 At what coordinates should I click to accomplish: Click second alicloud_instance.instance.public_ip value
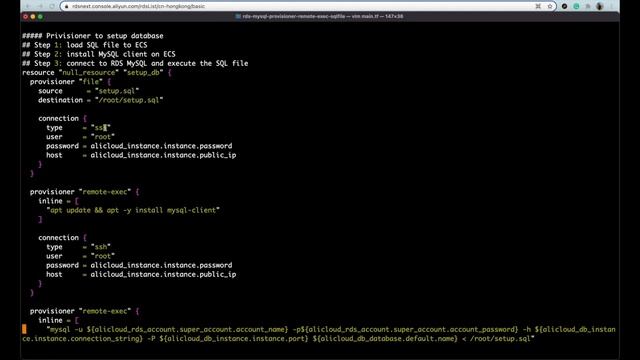click(163, 275)
